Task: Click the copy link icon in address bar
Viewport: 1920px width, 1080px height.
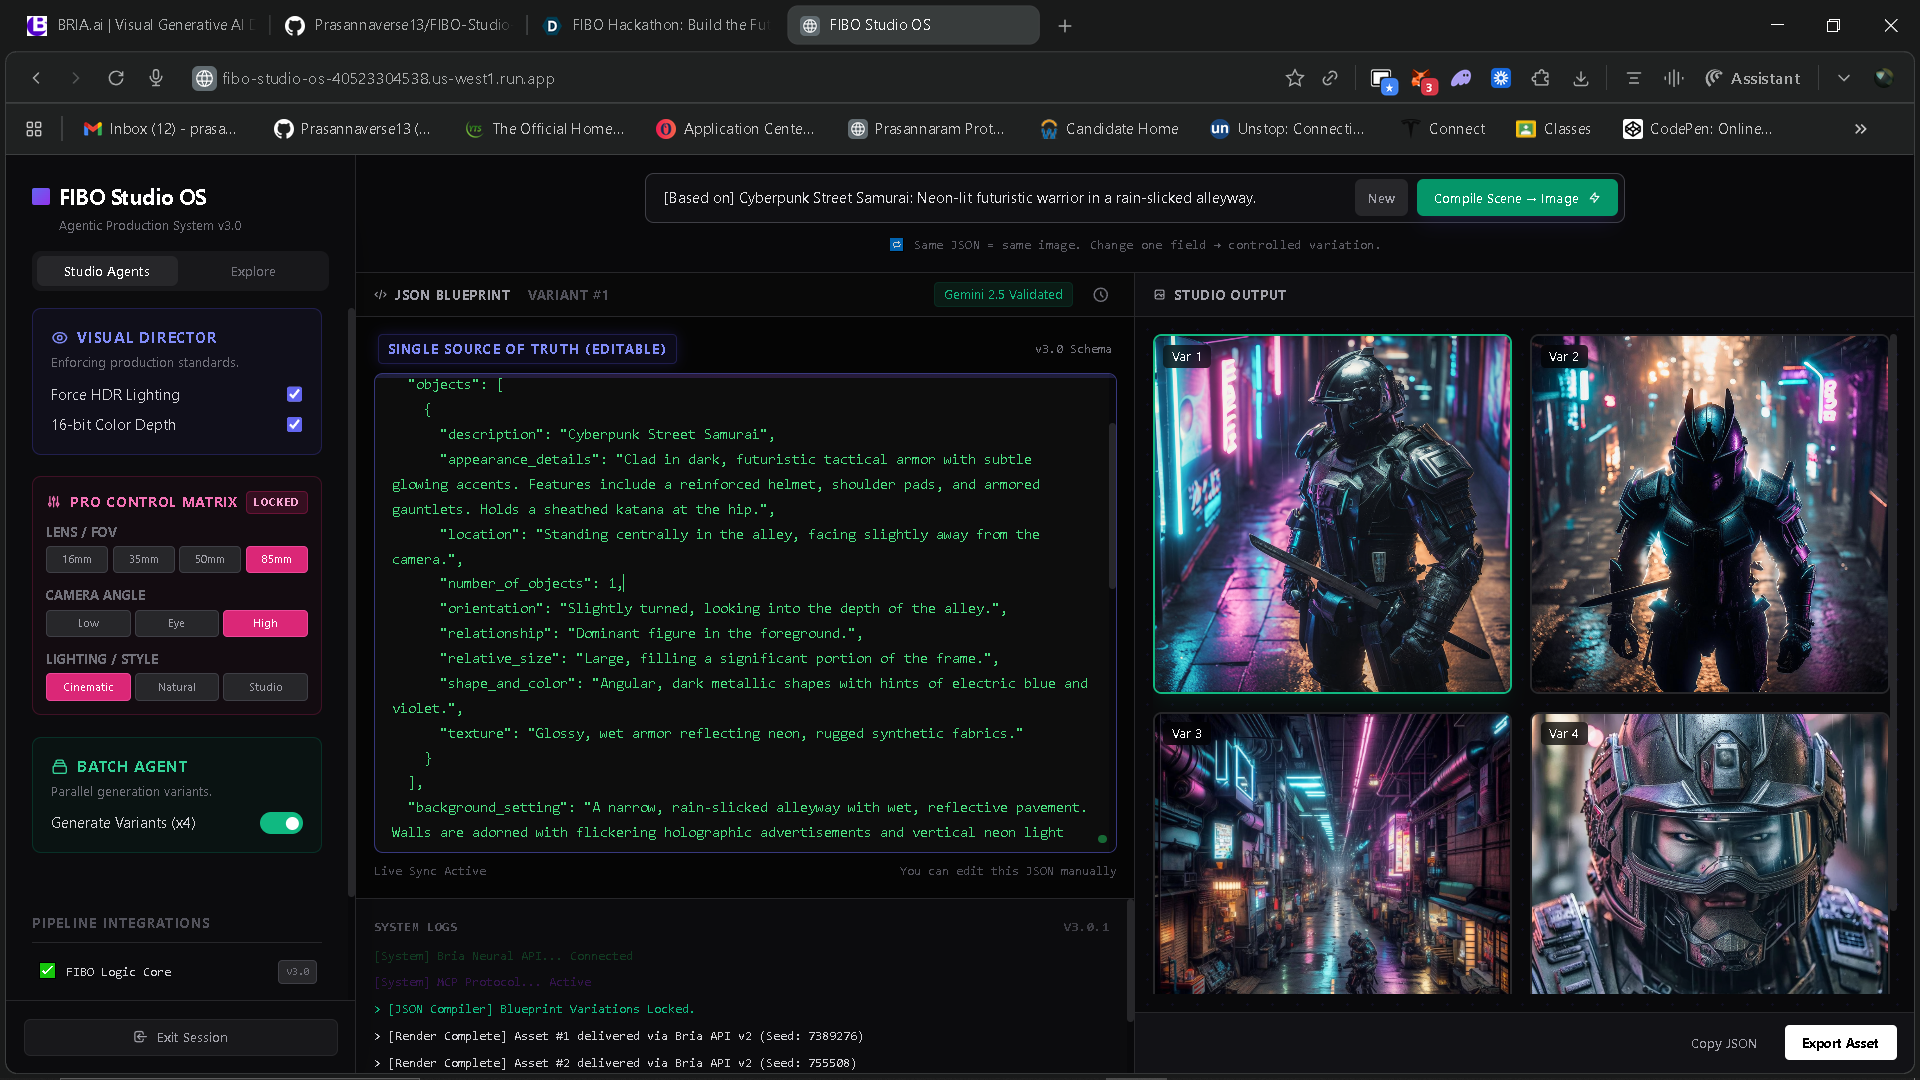Action: point(1330,78)
